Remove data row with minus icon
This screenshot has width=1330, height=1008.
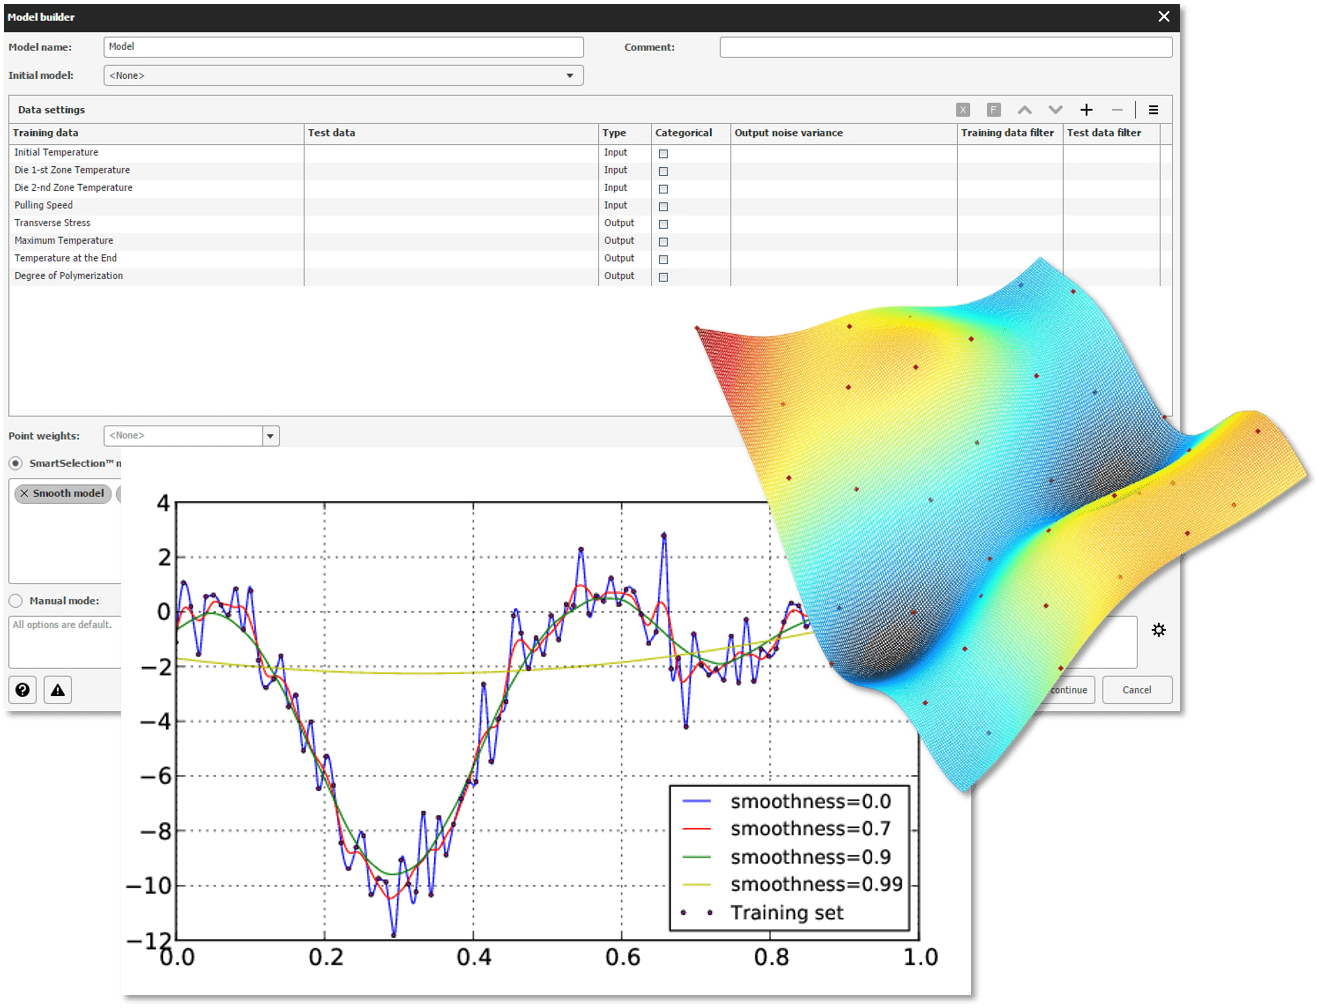click(x=1117, y=110)
